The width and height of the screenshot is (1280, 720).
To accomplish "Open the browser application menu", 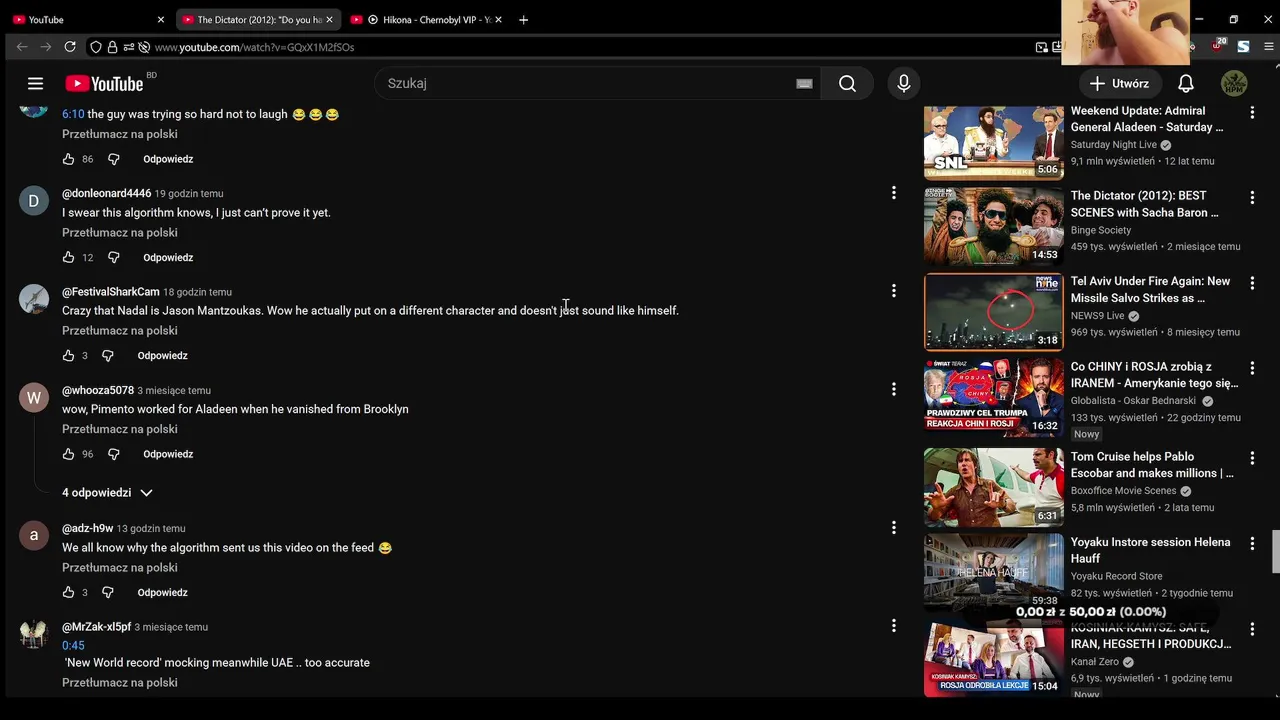I will pyautogui.click(x=1269, y=47).
